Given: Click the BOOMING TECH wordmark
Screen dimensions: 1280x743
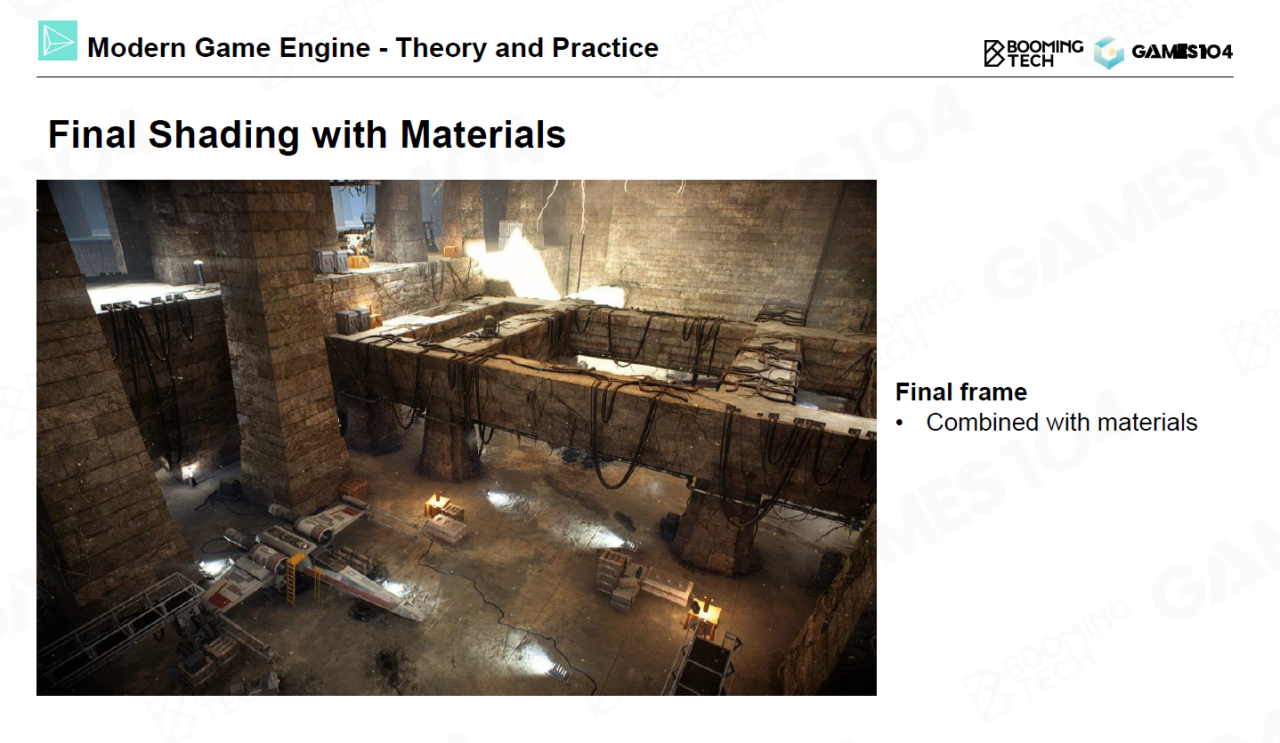Looking at the screenshot, I should click(1044, 53).
